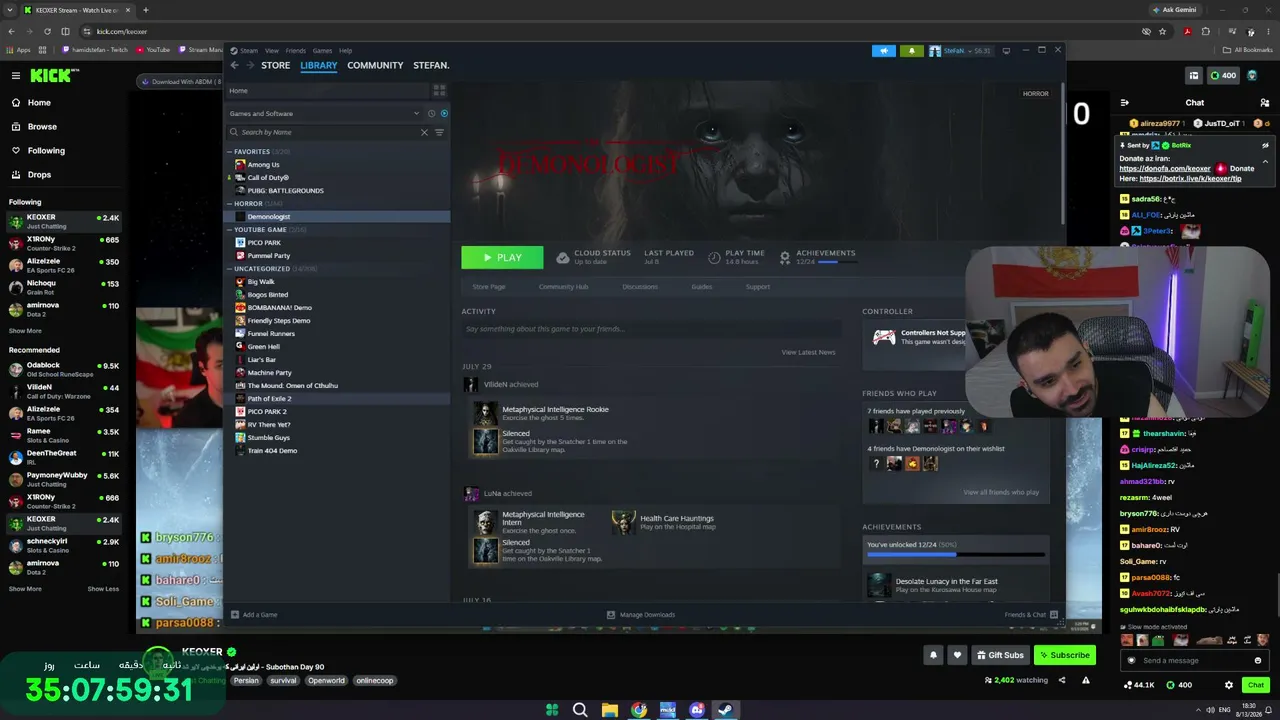Open Friends & Chat in Steam
This screenshot has width=1280, height=720.
(1031, 615)
